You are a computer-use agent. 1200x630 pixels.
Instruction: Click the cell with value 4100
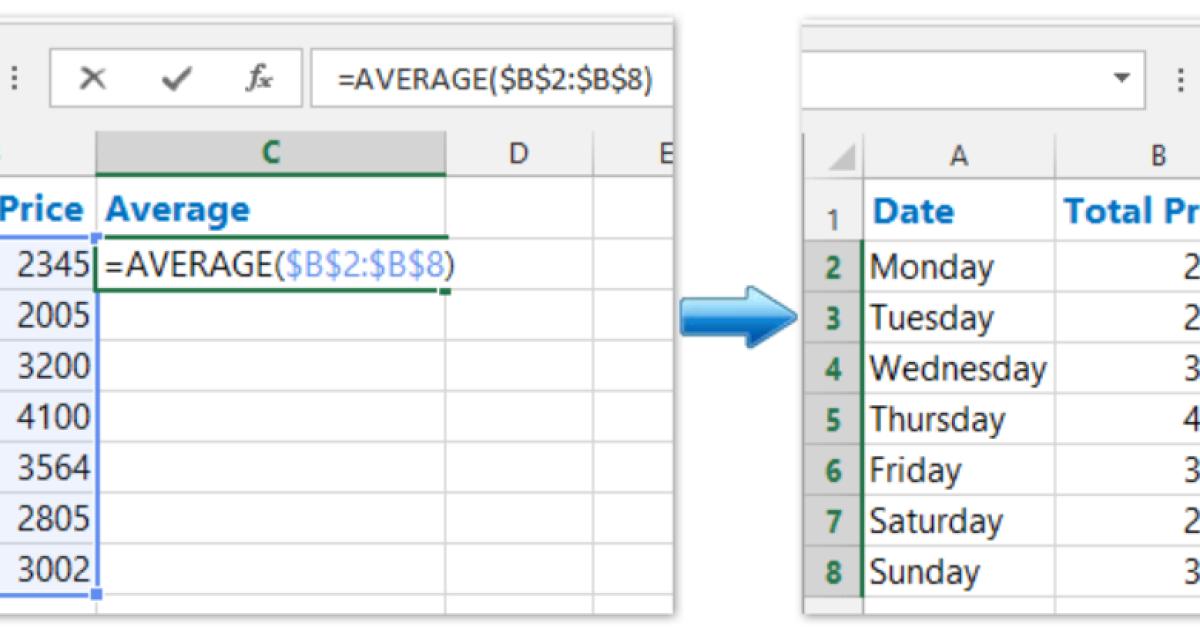point(50,416)
